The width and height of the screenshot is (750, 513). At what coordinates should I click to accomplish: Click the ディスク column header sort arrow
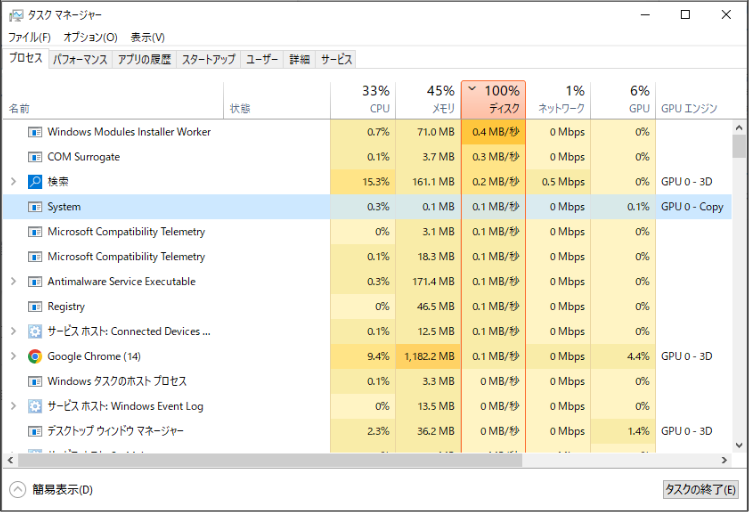click(x=472, y=89)
